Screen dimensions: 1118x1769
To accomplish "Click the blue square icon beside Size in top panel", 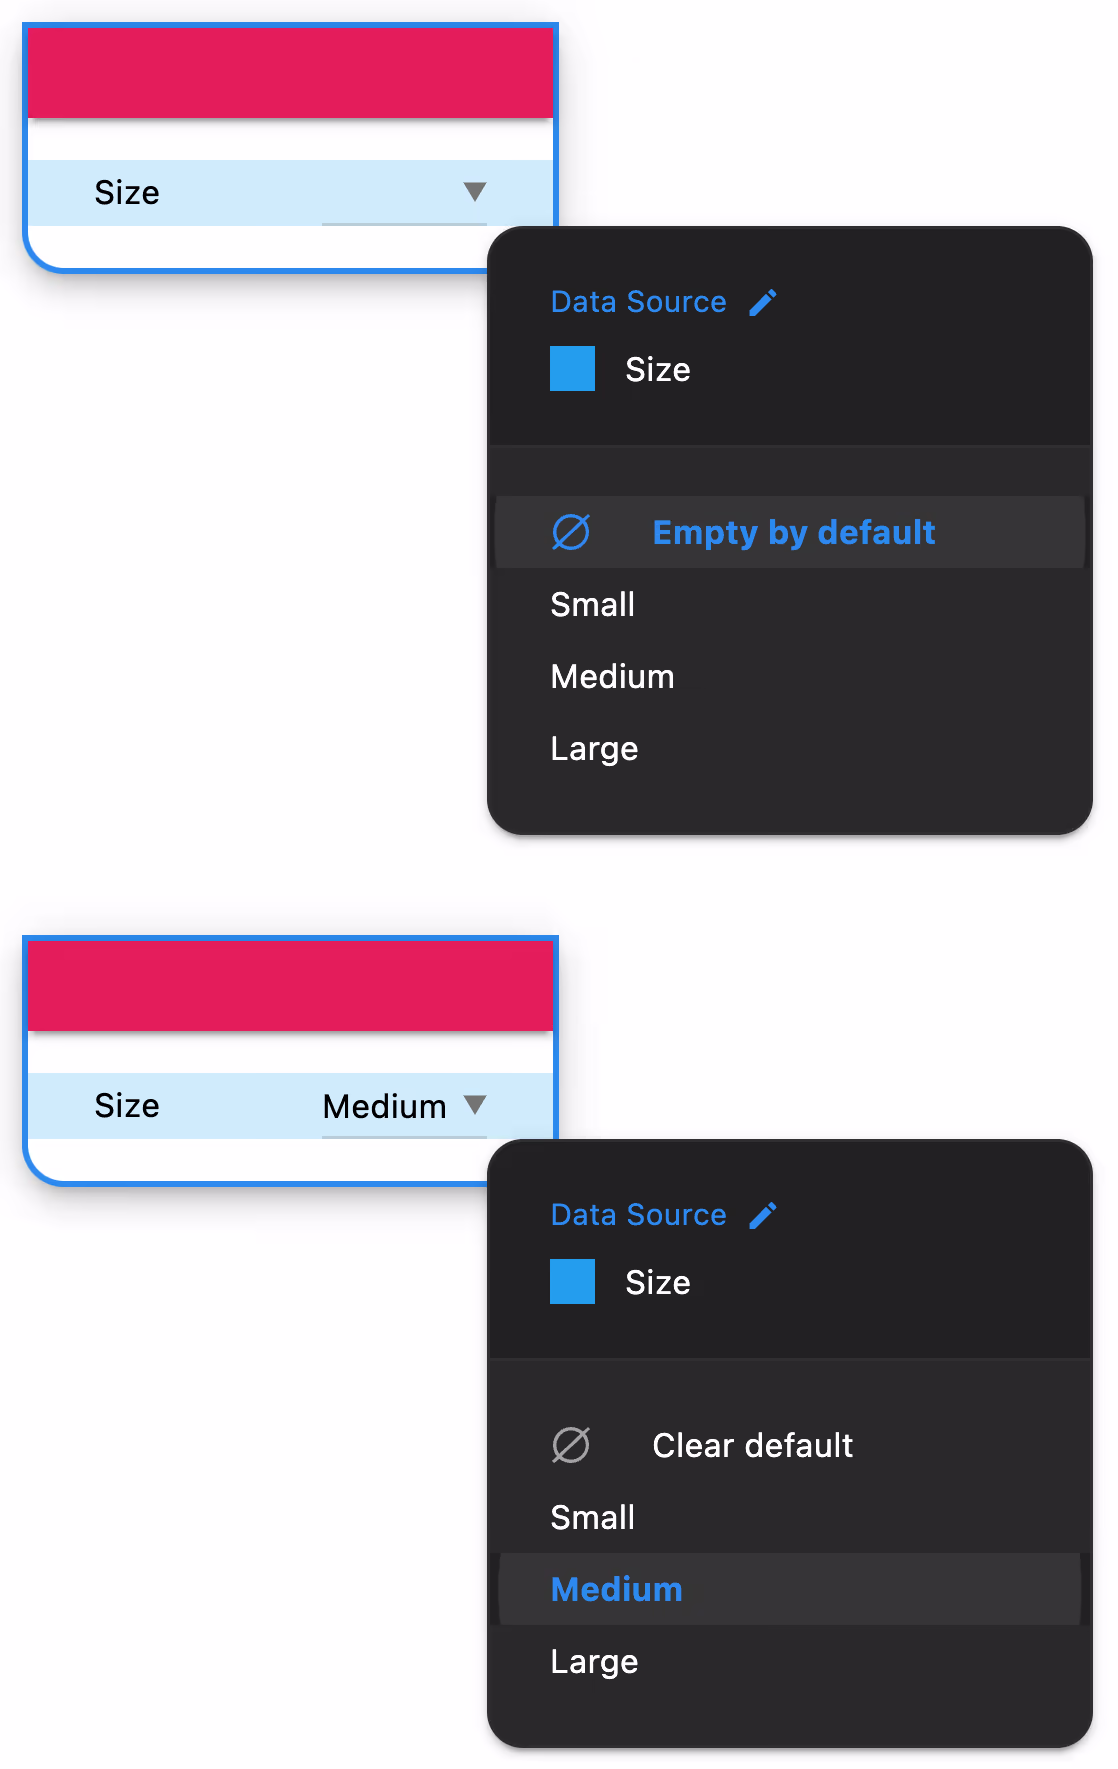I will tap(572, 369).
